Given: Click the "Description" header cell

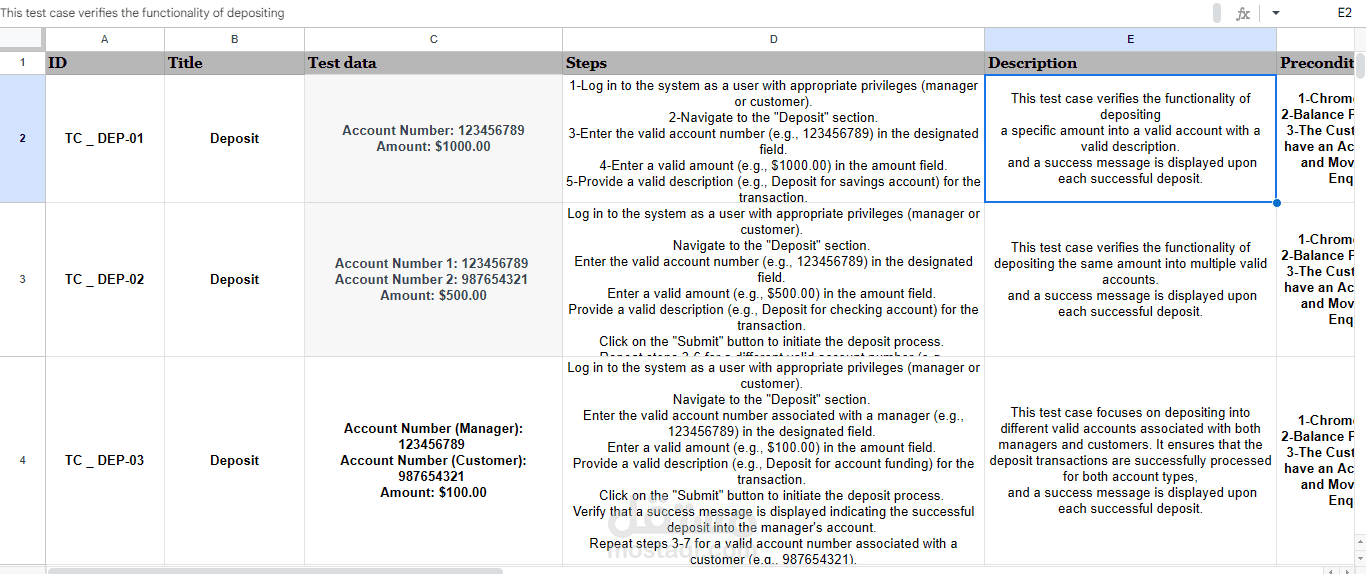Looking at the screenshot, I should click(x=1131, y=62).
